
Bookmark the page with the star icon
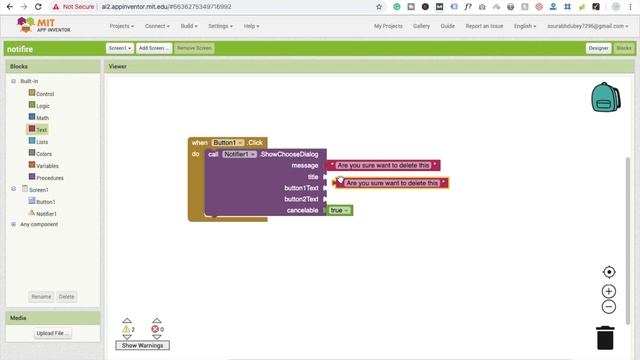[x=379, y=7]
